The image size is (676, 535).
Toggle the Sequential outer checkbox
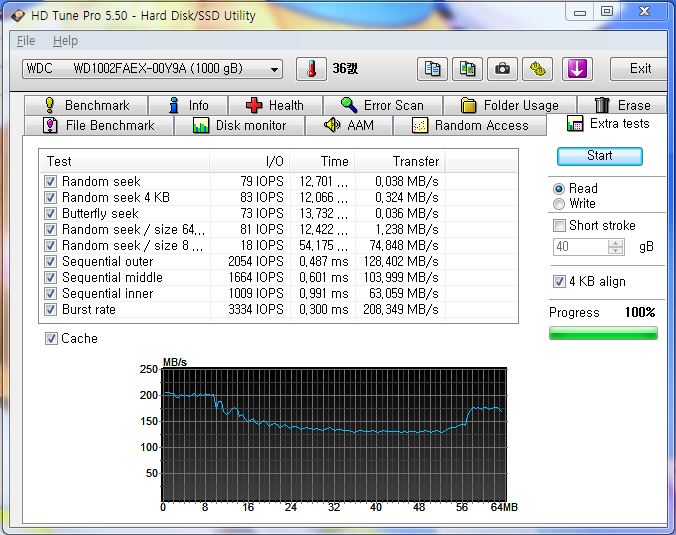[50, 262]
